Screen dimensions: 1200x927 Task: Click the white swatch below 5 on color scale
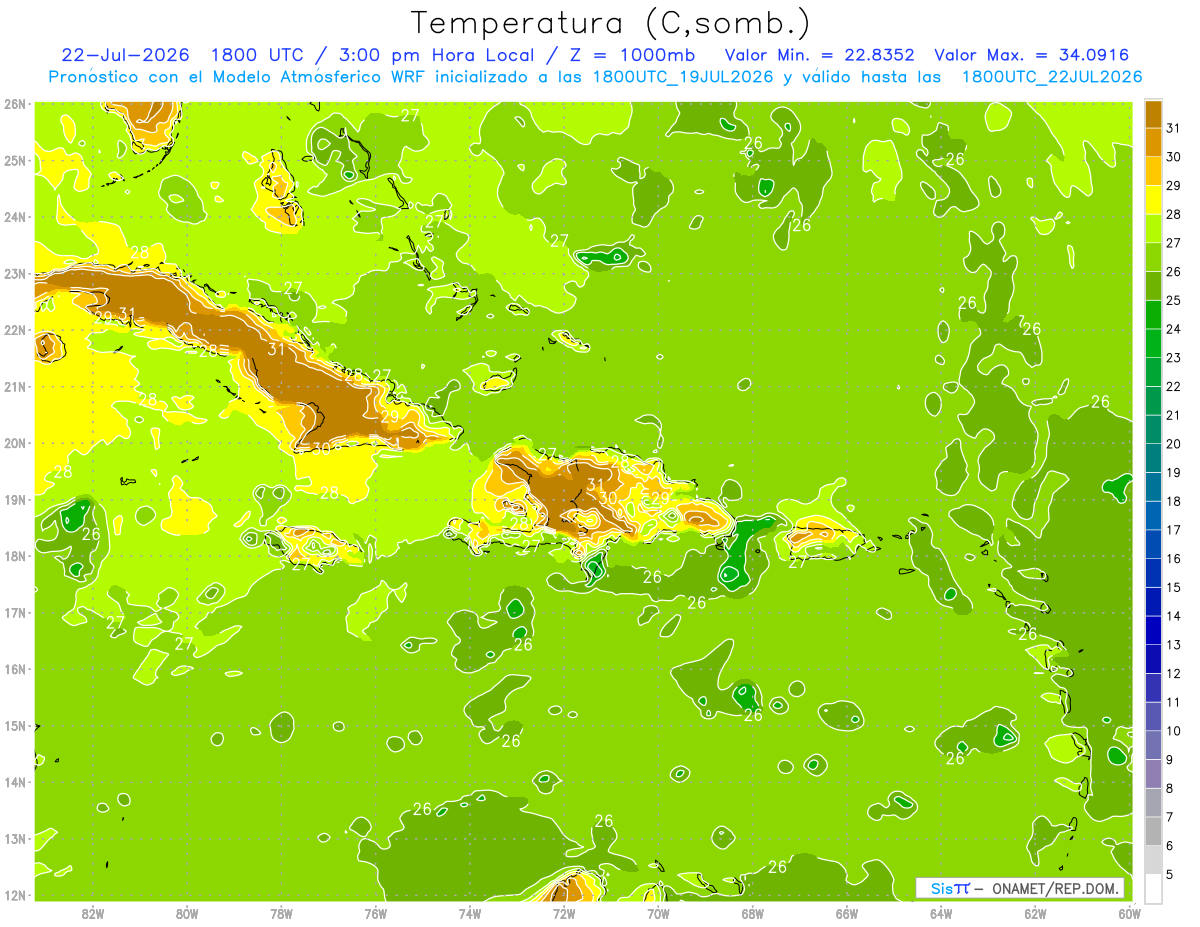(x=1153, y=888)
